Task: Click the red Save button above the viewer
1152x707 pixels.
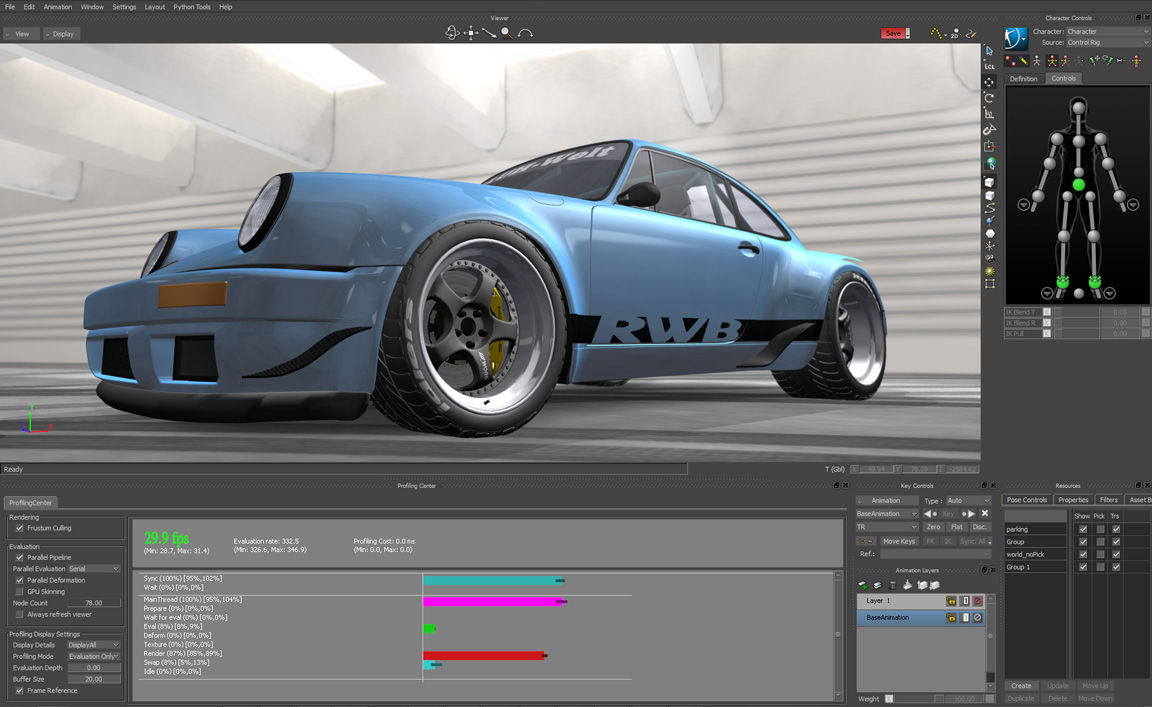Action: (x=893, y=32)
